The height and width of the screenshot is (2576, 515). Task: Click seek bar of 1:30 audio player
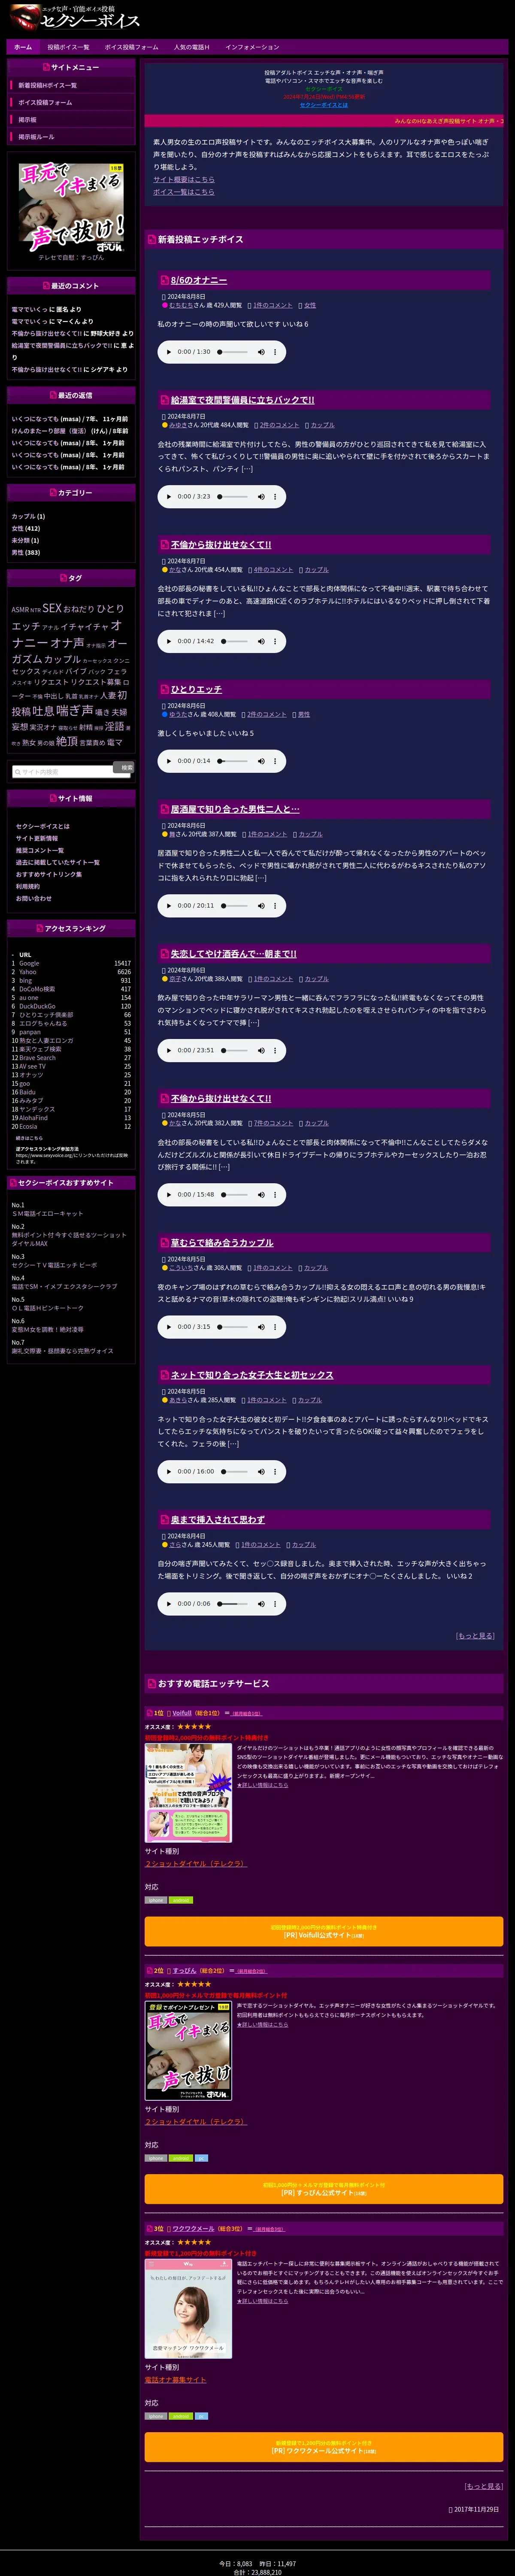pyautogui.click(x=233, y=352)
